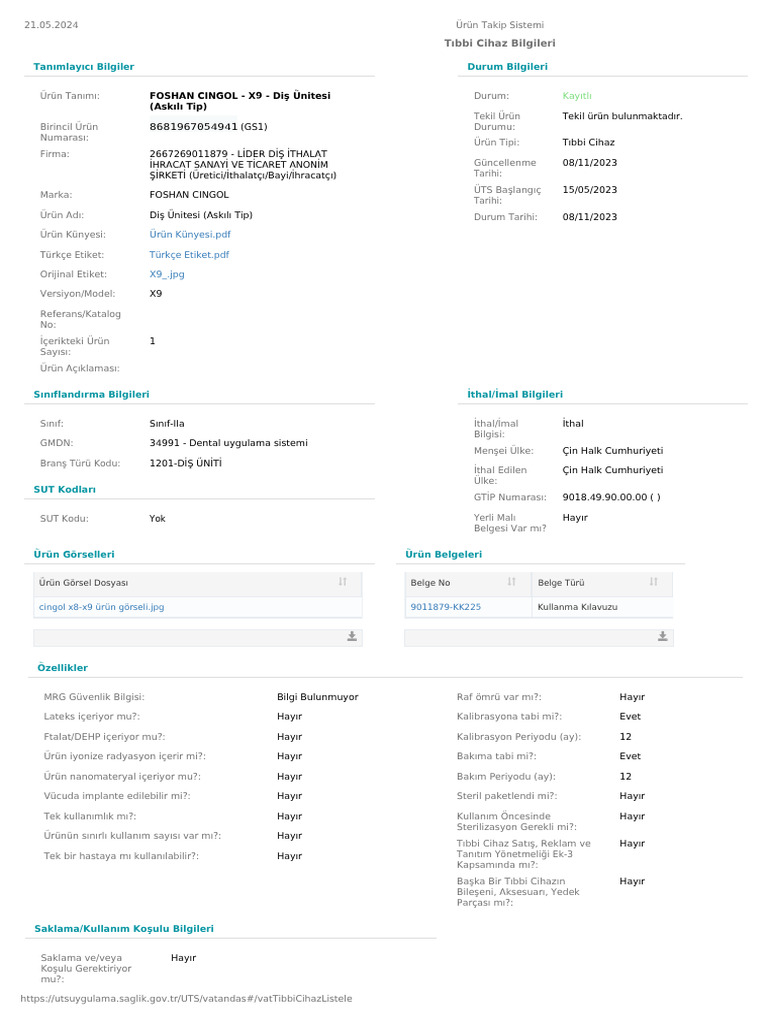
Task: Click the Kalibrasyon Periyodu (ay) value 12
Action: click(626, 737)
